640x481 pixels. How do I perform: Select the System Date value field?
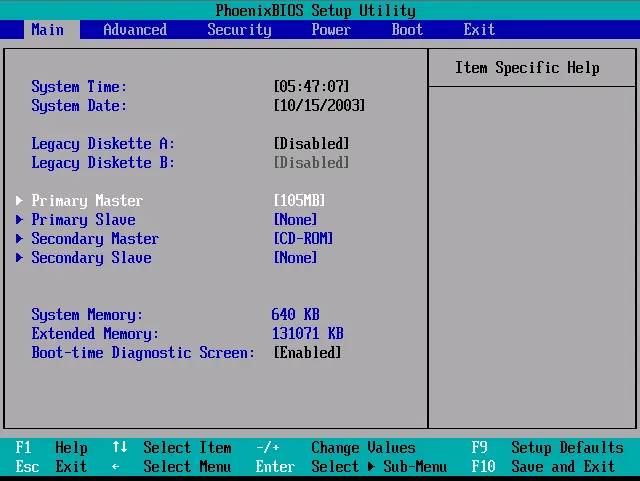319,105
